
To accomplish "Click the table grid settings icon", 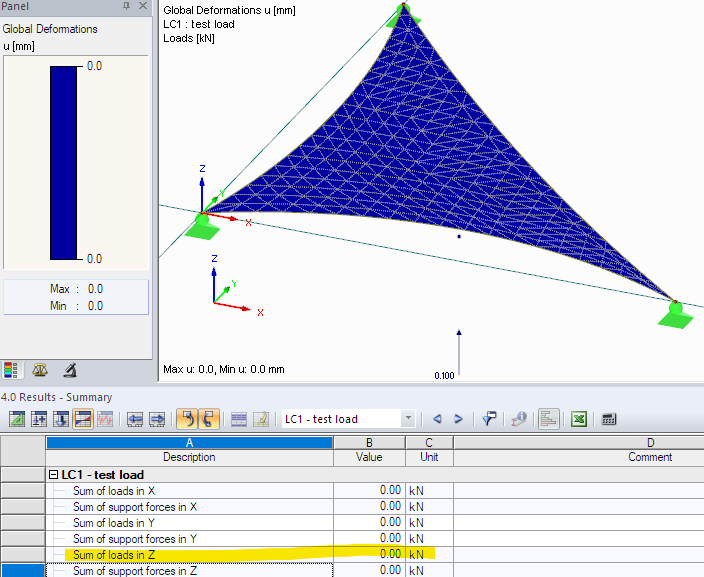I will pyautogui.click(x=239, y=419).
